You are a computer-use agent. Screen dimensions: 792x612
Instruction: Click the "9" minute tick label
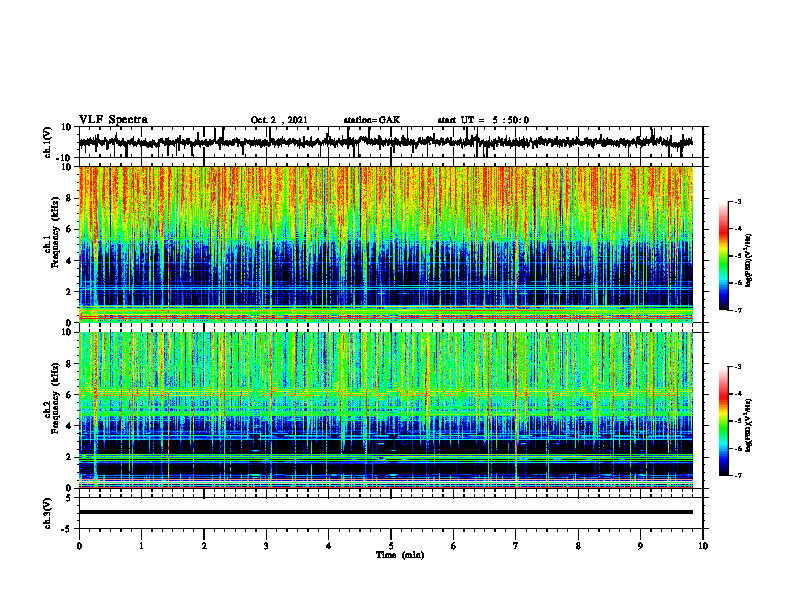coord(640,546)
